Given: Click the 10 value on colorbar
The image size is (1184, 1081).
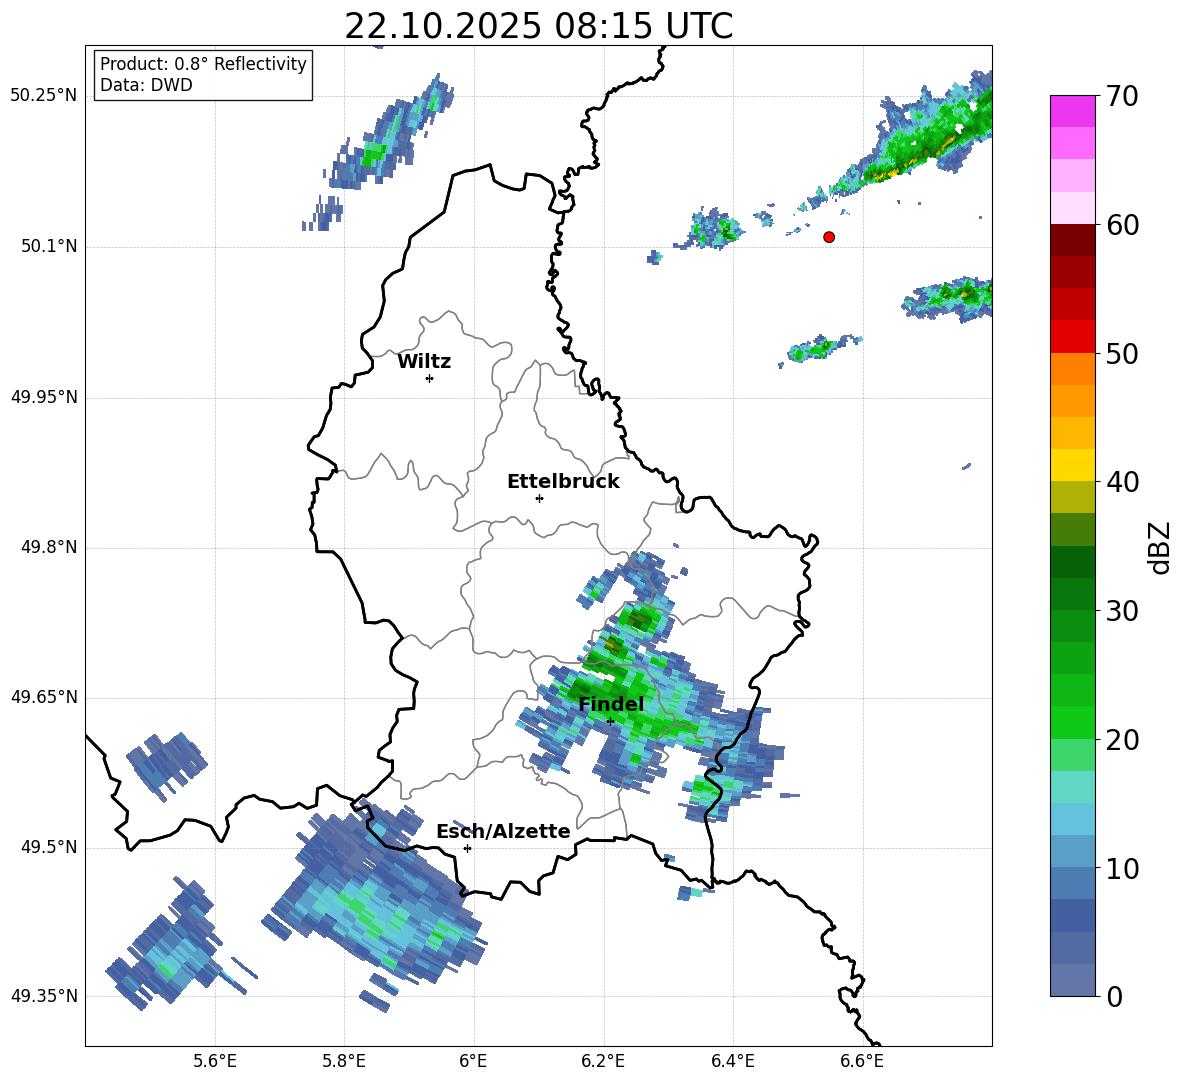Looking at the screenshot, I should tap(1122, 869).
